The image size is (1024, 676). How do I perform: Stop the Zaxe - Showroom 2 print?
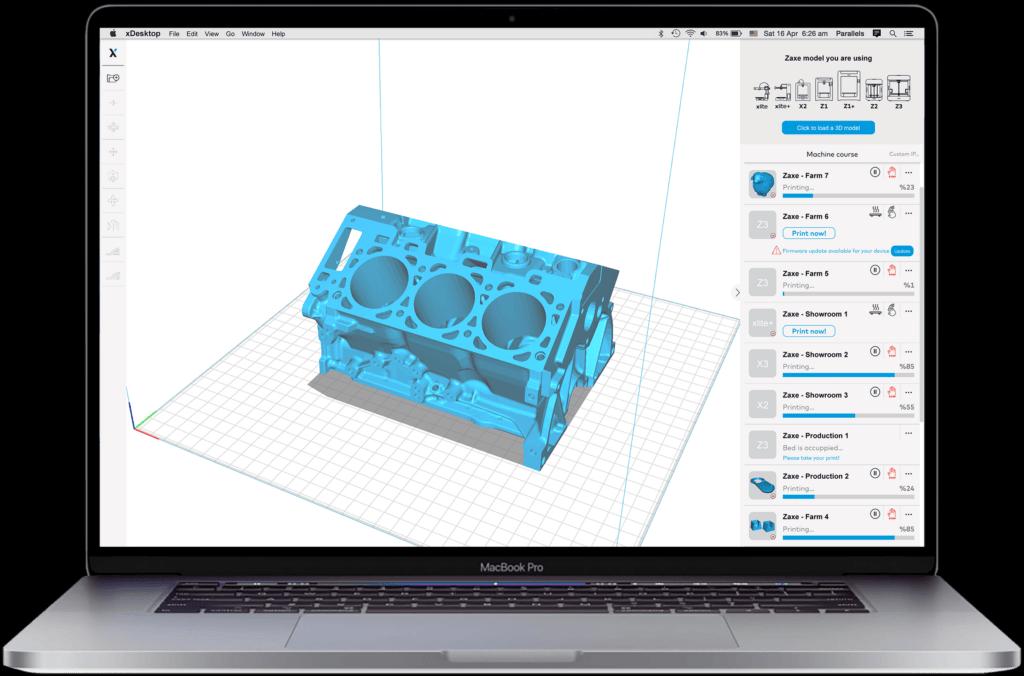[891, 351]
